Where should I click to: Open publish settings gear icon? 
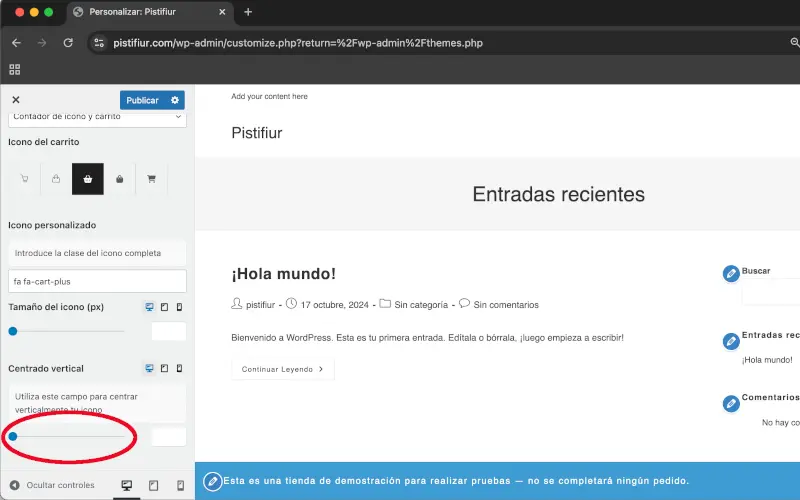coord(175,100)
